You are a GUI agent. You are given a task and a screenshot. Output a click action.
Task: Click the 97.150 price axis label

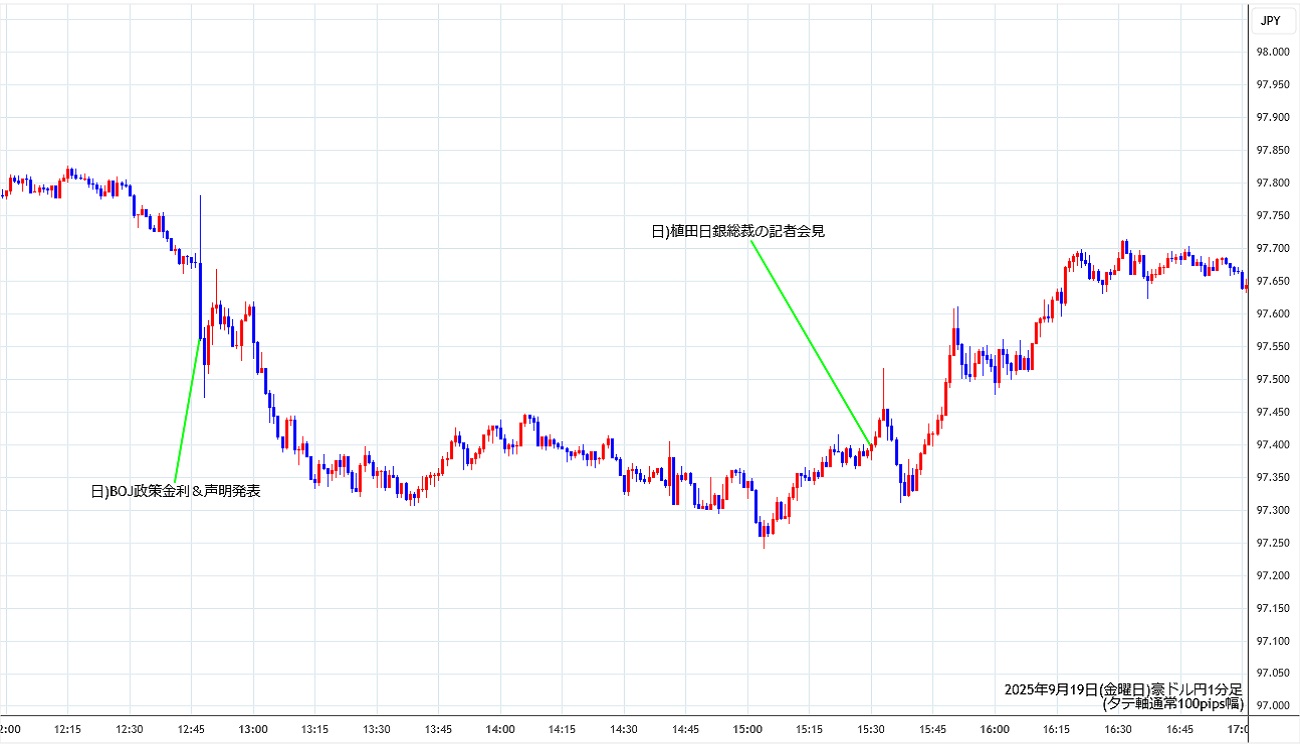[1275, 608]
